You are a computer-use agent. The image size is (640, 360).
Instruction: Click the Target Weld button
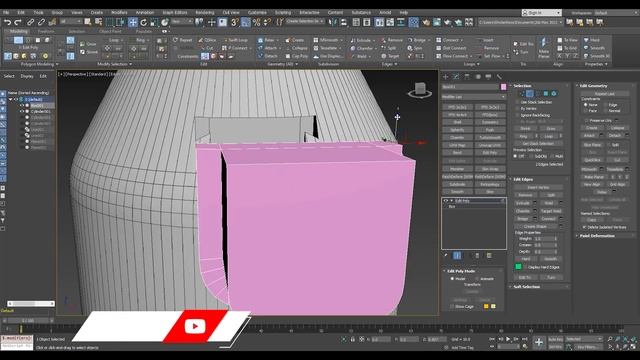pos(551,211)
